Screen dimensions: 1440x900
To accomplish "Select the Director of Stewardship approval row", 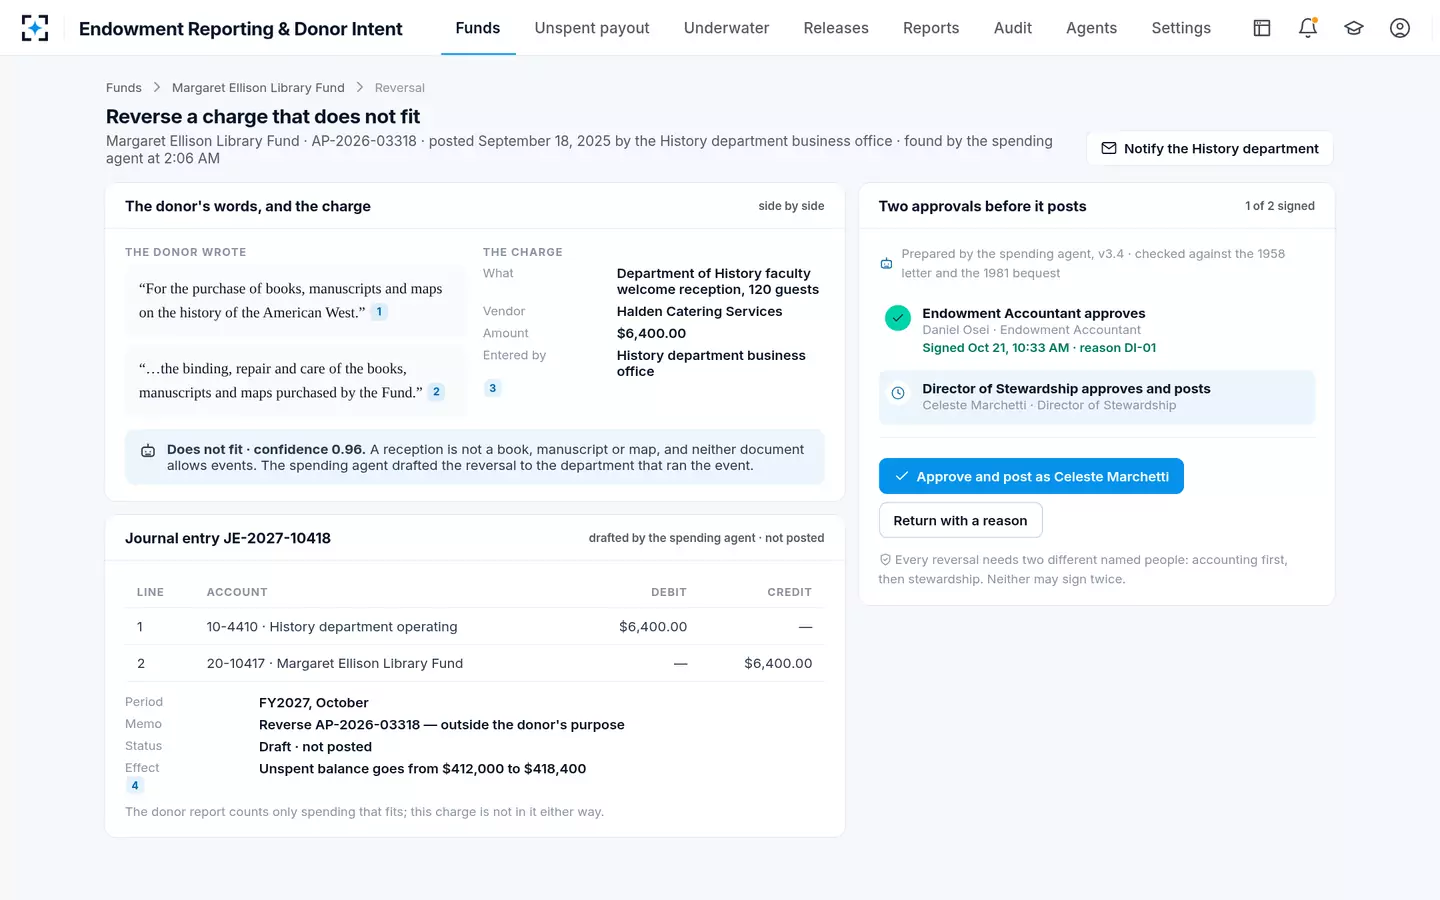I will (1097, 397).
